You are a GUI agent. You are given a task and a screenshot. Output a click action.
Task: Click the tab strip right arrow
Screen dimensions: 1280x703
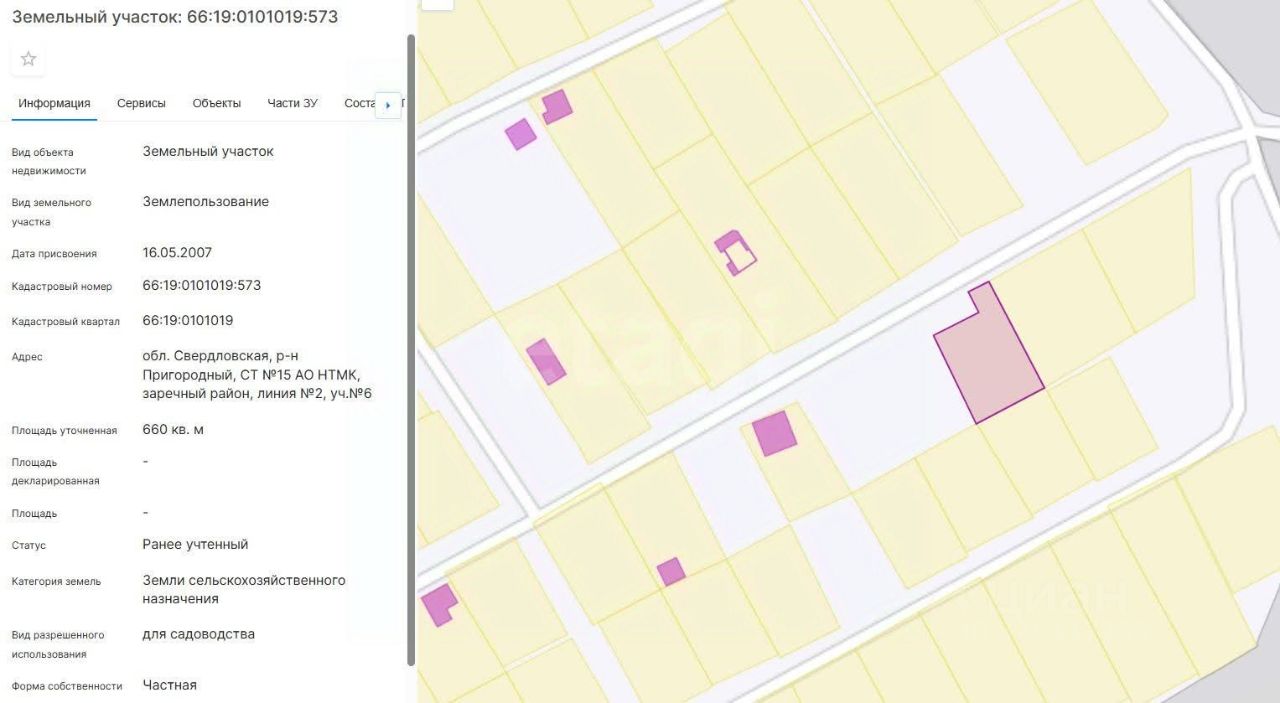coord(388,105)
